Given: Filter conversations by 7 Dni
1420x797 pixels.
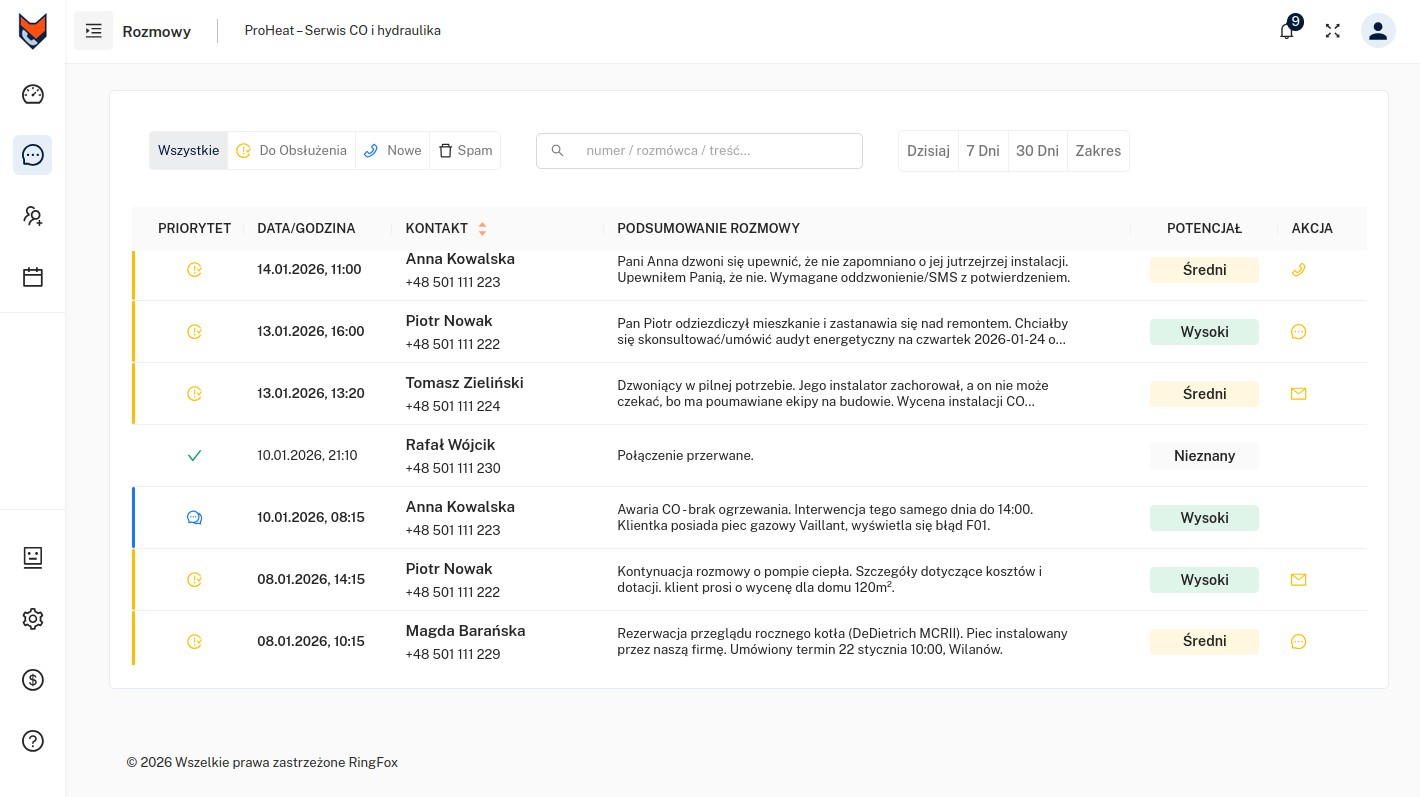Looking at the screenshot, I should [x=982, y=151].
